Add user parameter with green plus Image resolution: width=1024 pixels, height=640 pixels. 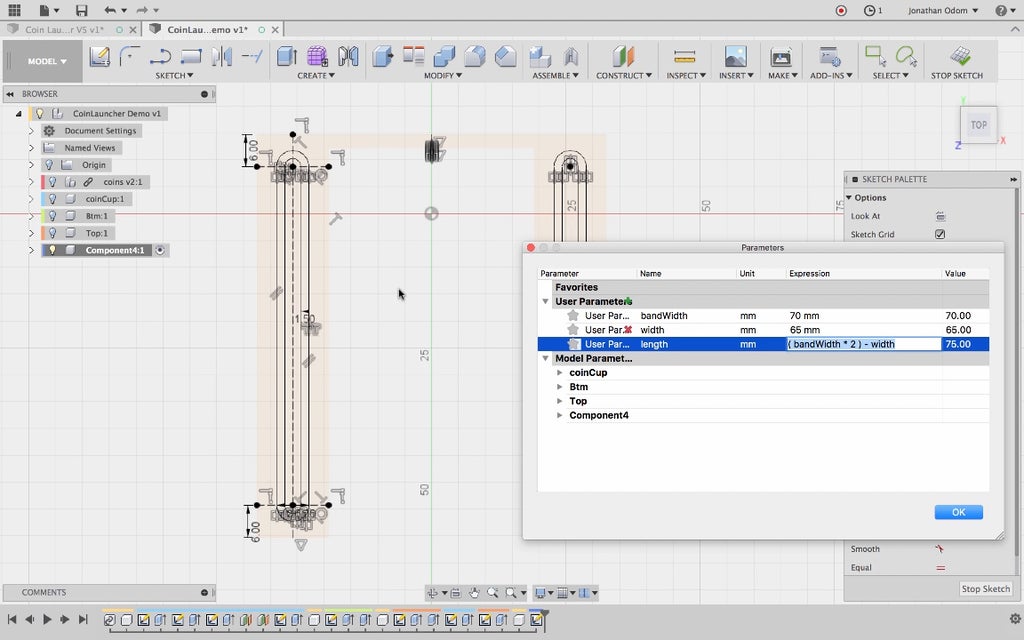(628, 301)
